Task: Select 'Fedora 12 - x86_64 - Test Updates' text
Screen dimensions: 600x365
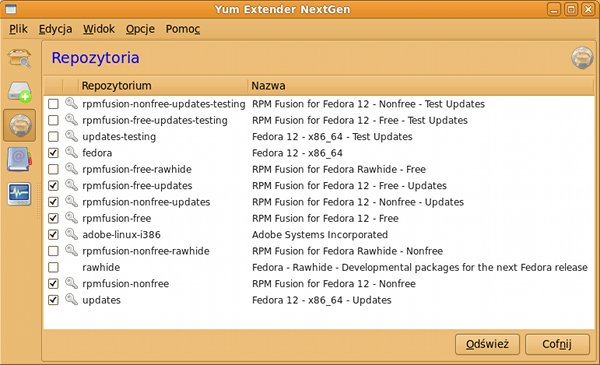Action: (332, 137)
